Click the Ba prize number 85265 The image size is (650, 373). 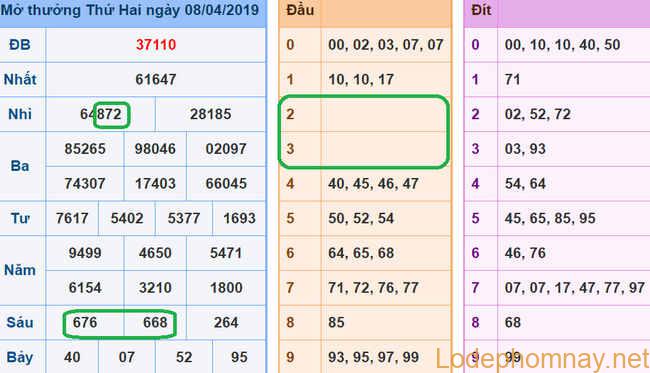85,149
